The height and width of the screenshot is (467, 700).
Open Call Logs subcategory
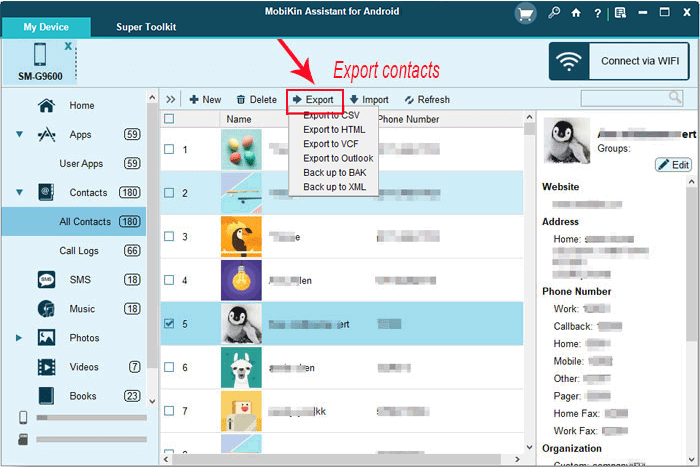tap(79, 251)
